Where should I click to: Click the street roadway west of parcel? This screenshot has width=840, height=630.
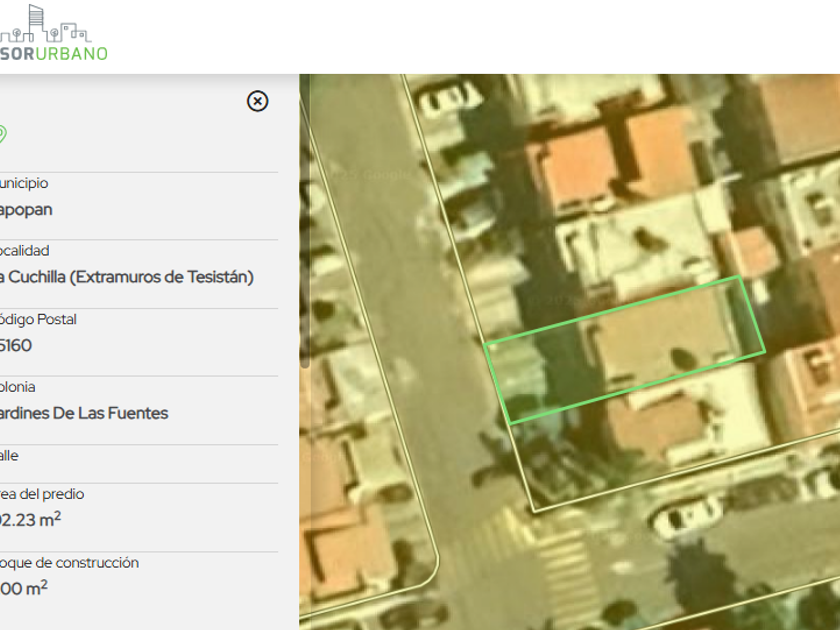(400, 300)
